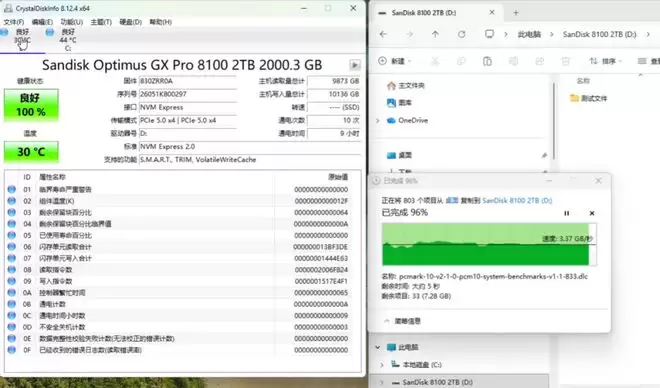Open the 硬盘(D) menu
The height and width of the screenshot is (388, 660).
click(130, 22)
